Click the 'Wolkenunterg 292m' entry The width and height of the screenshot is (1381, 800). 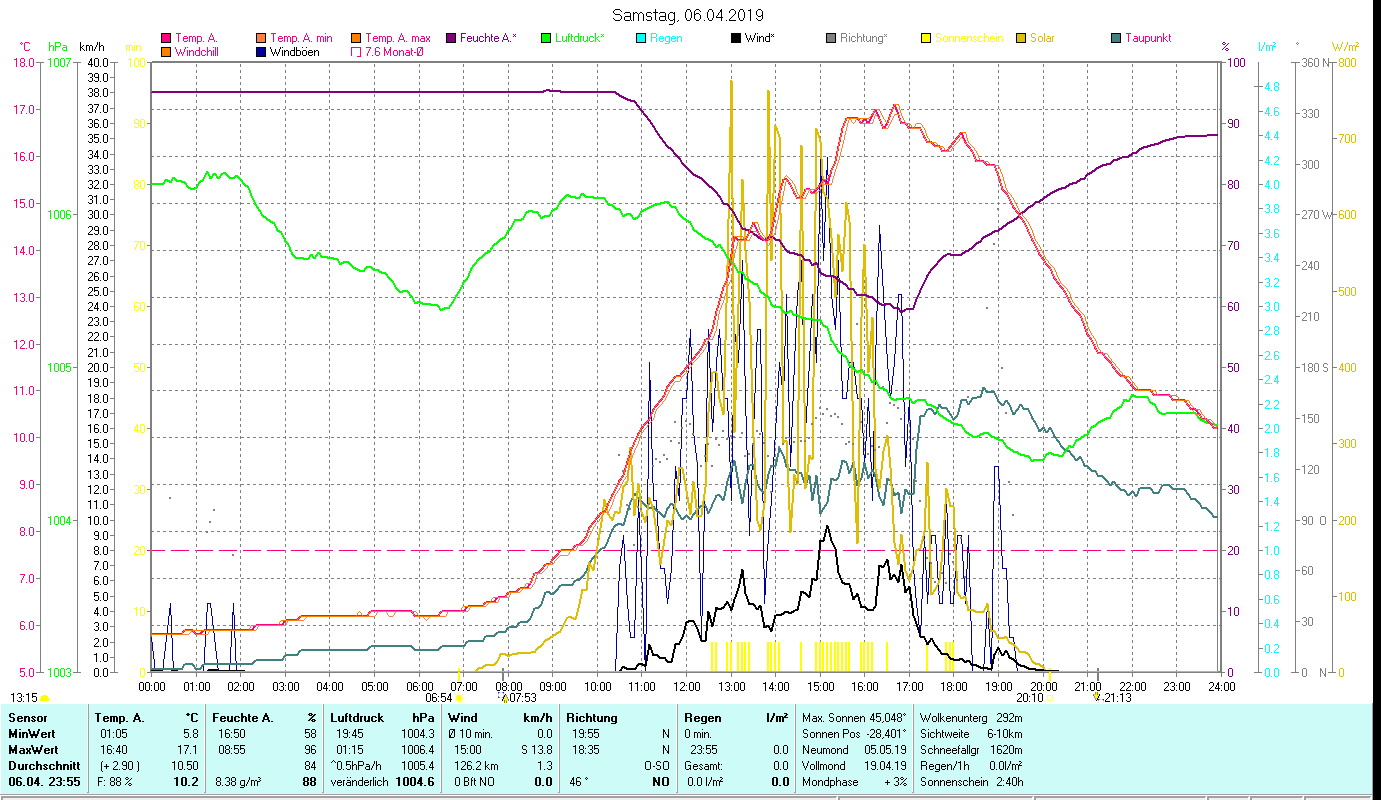point(971,718)
